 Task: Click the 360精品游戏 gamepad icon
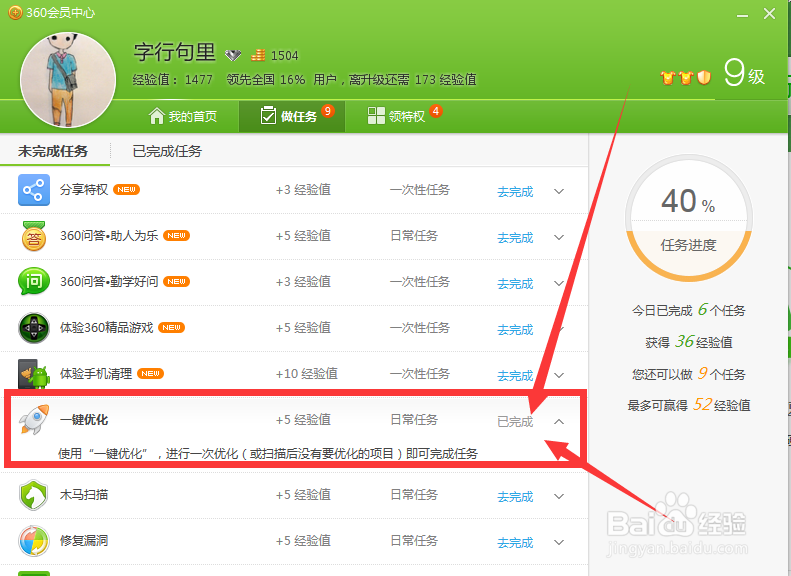click(34, 328)
